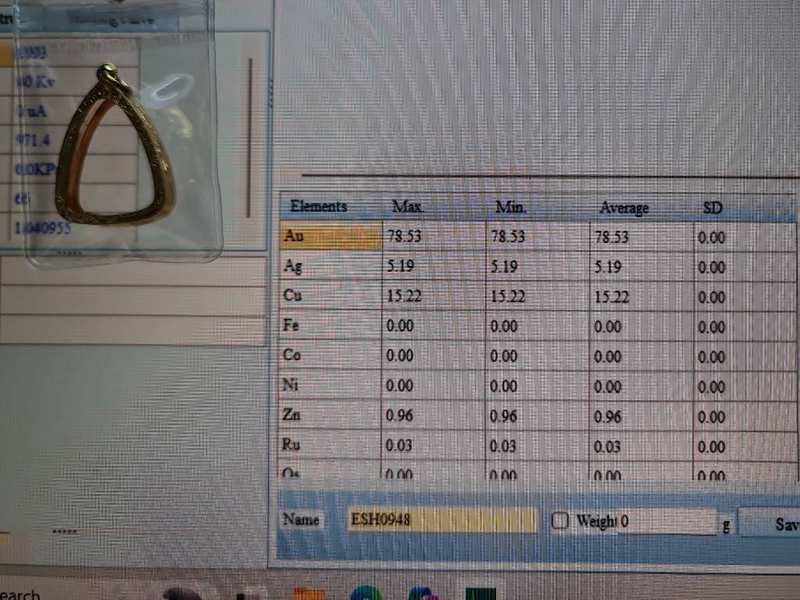Click the Weight value input box

[x=665, y=521]
